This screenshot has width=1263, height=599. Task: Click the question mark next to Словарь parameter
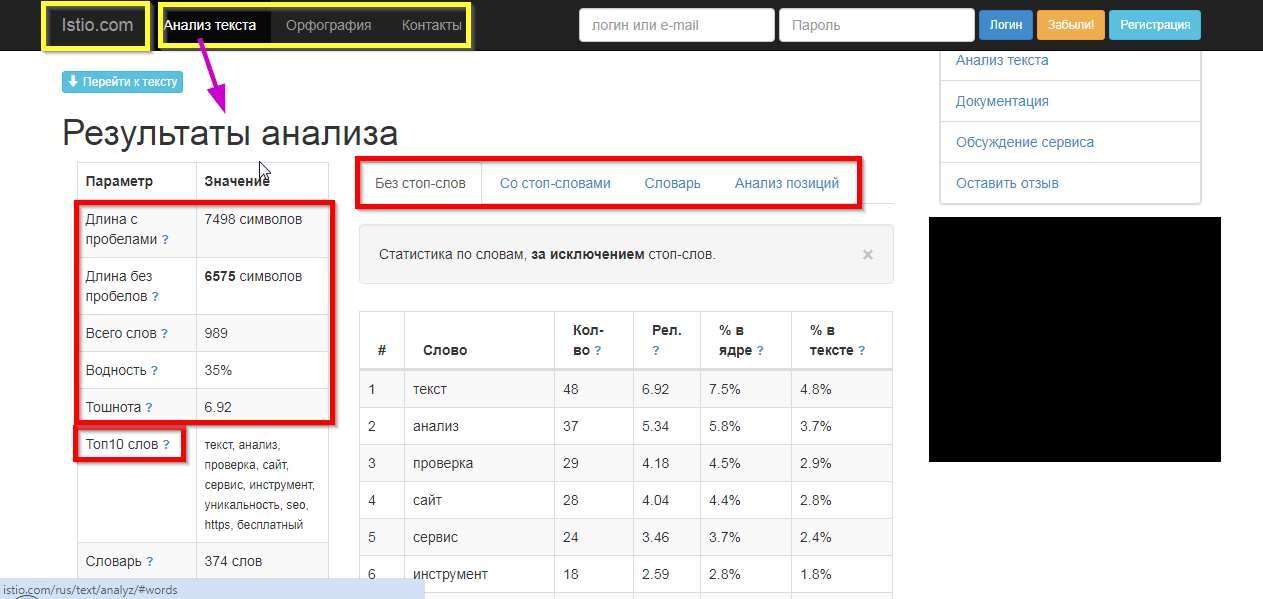pyautogui.click(x=149, y=562)
